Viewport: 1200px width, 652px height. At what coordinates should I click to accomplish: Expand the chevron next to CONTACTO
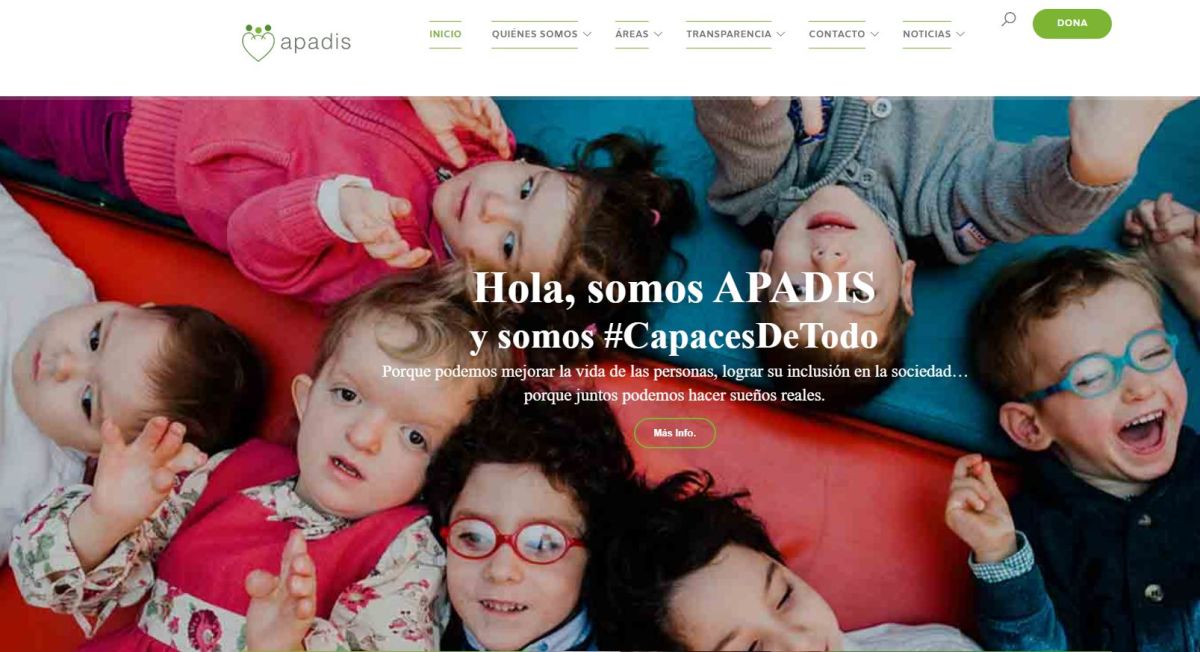click(875, 34)
